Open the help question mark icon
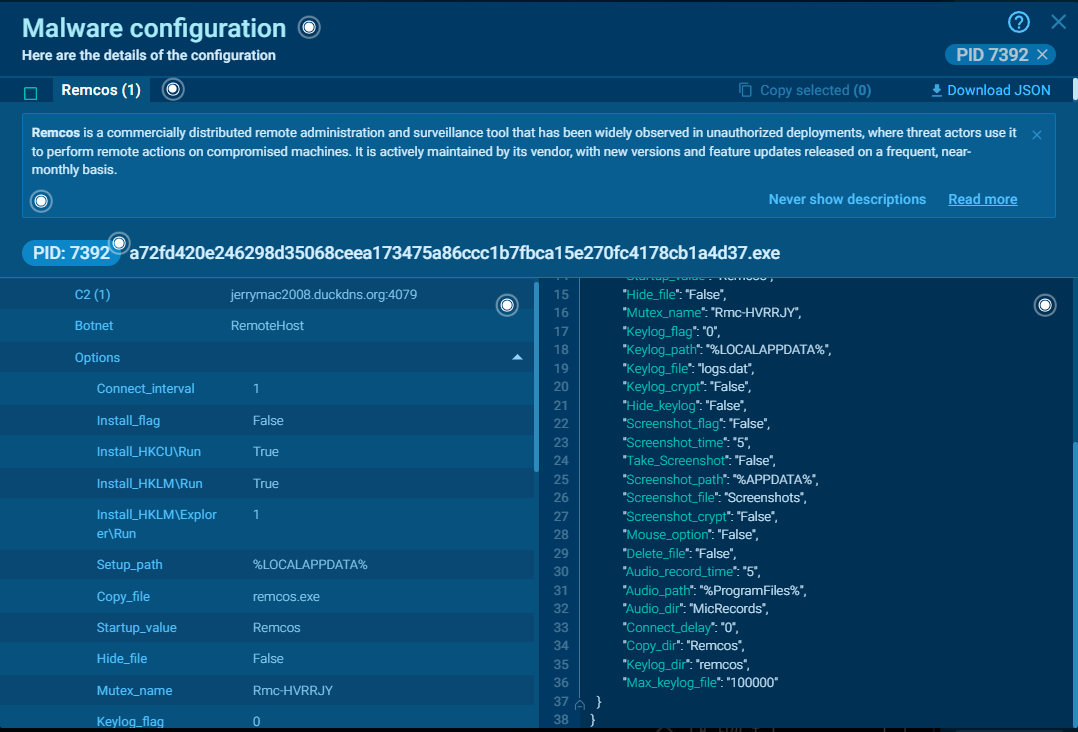The image size is (1078, 732). [x=1018, y=23]
